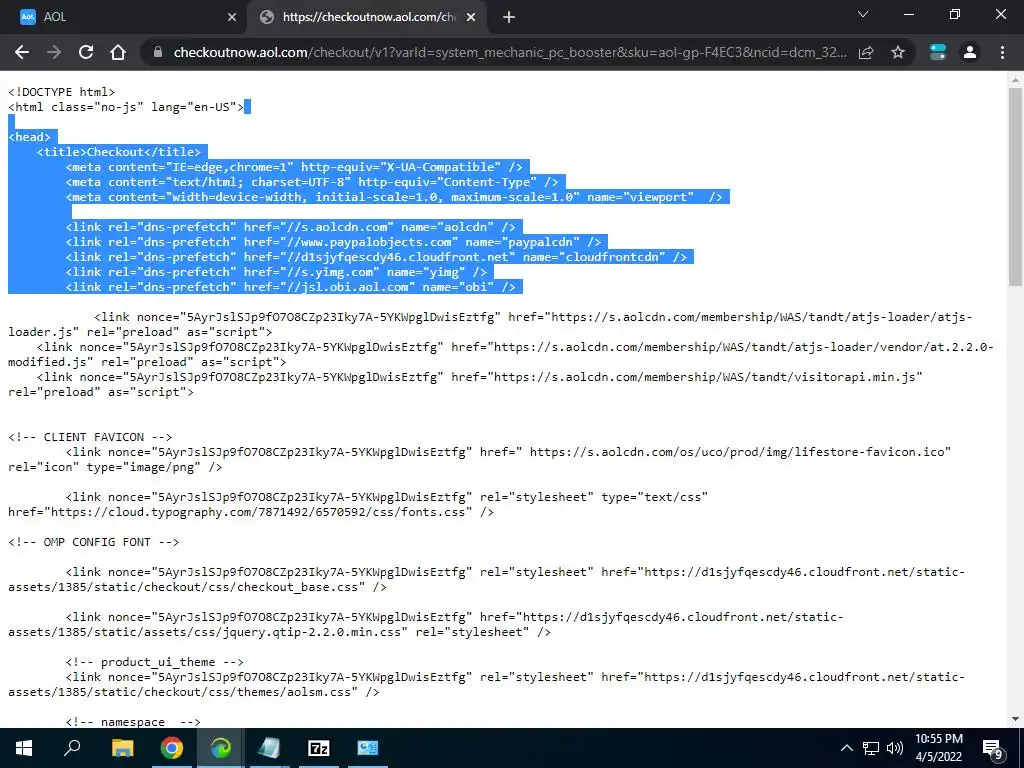The image size is (1024, 768).
Task: Click the viewport meta tag line
Action: click(394, 197)
